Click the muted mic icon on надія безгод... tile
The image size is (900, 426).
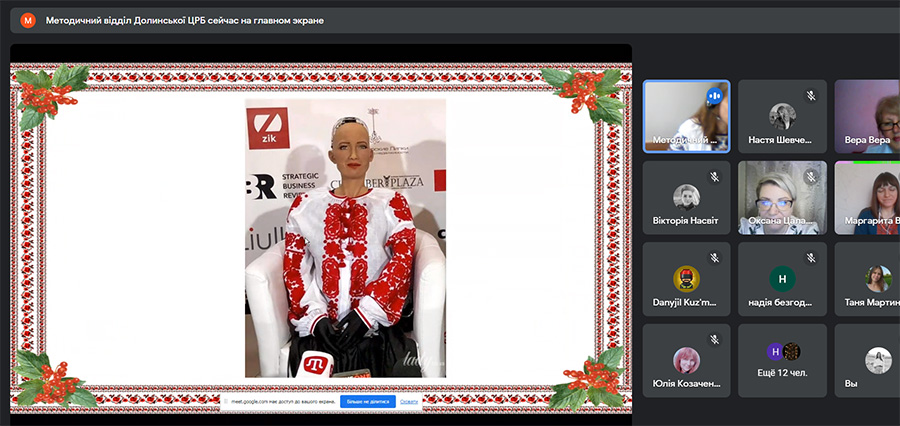click(x=810, y=258)
